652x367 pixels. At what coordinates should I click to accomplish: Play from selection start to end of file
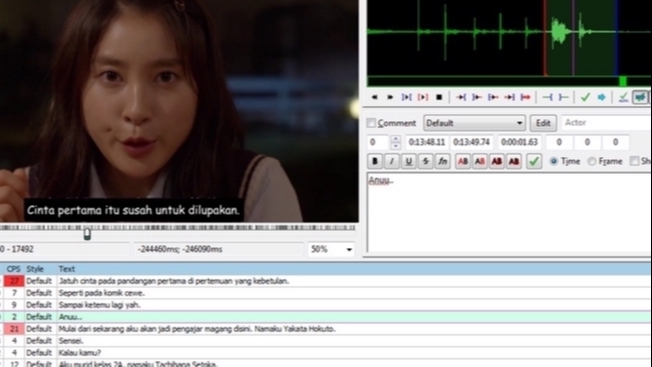pyautogui.click(x=526, y=97)
